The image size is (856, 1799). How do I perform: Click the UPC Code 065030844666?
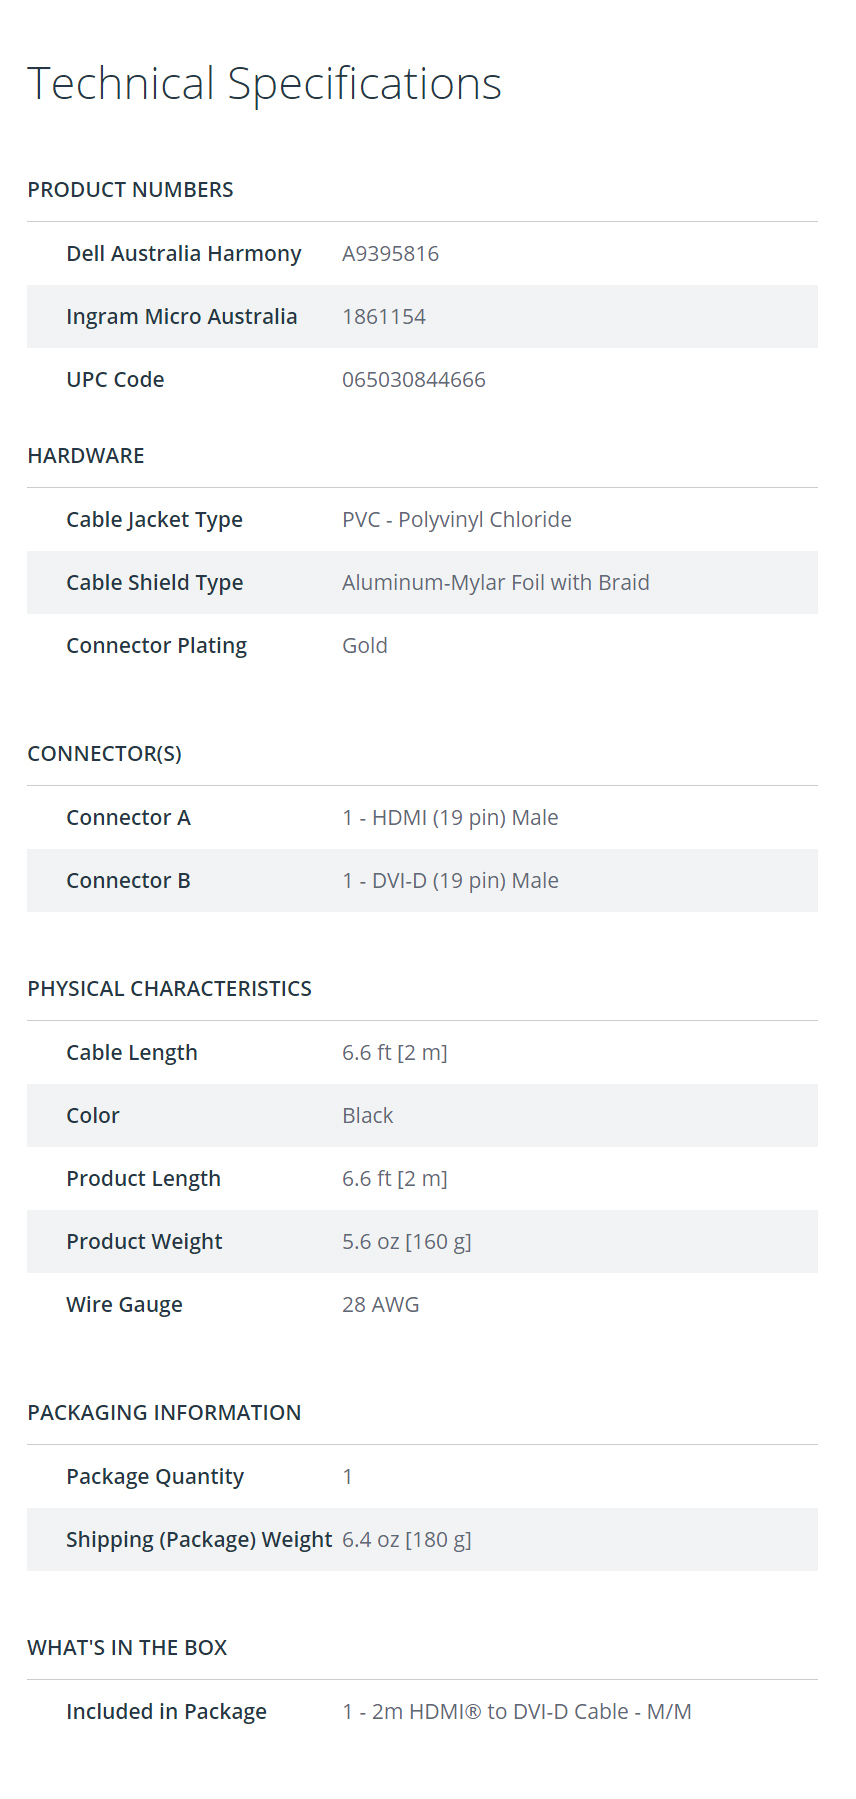(414, 380)
